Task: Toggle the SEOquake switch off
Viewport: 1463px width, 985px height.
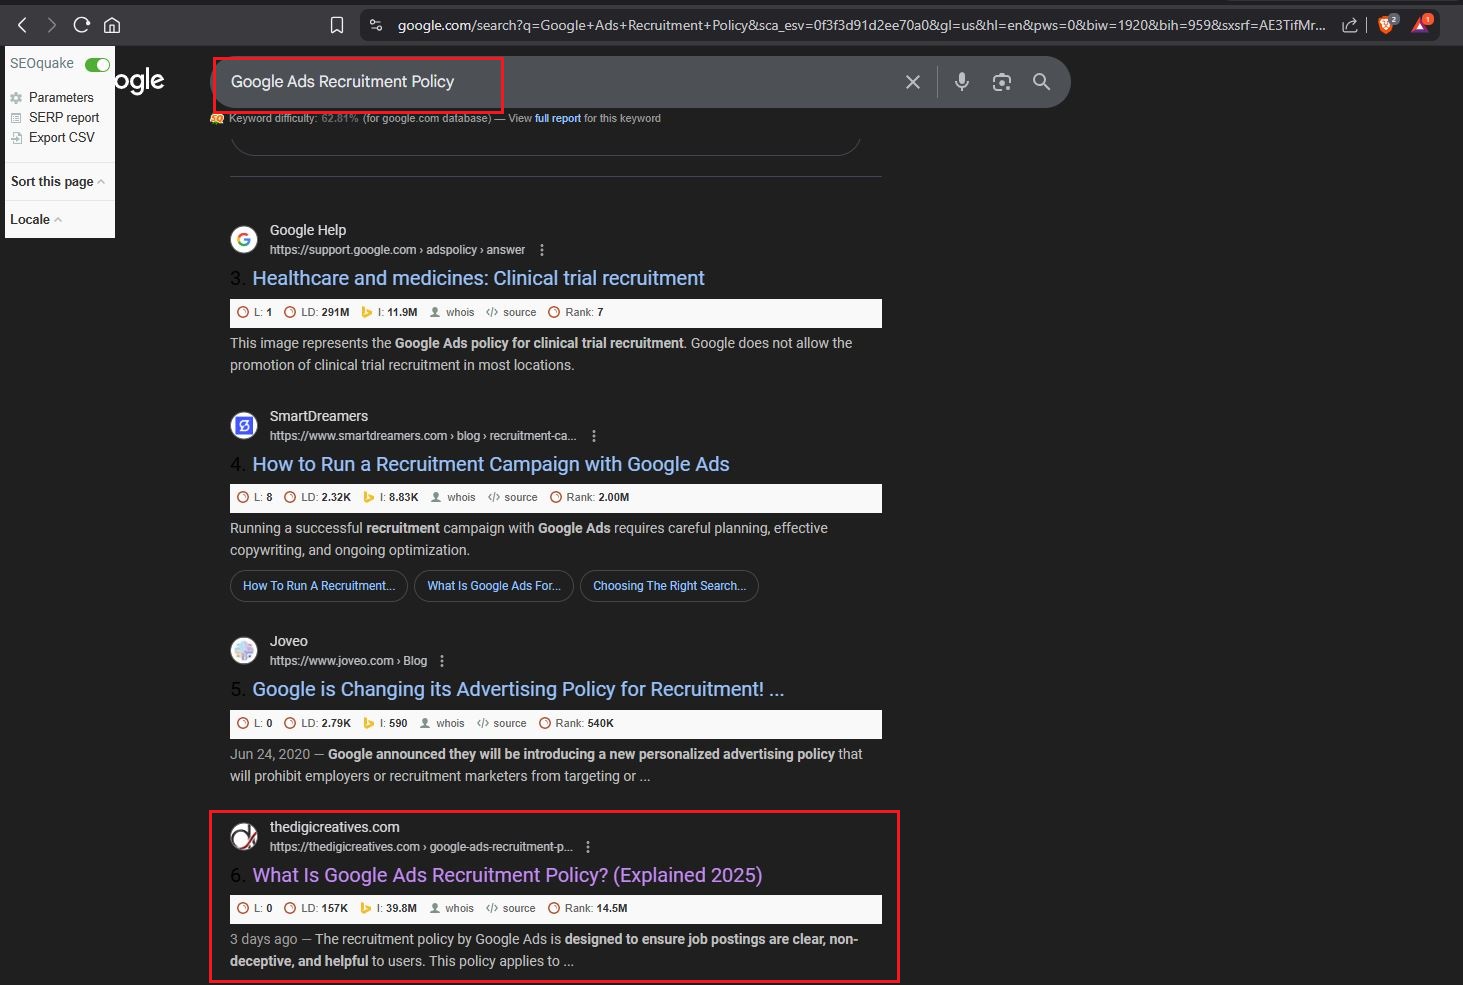Action: (x=97, y=64)
